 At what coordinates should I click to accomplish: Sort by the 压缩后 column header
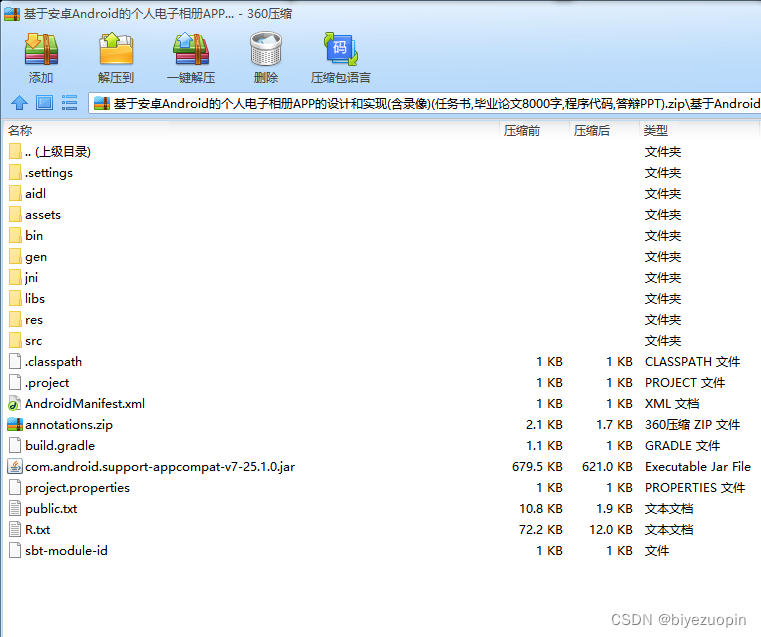(x=592, y=131)
